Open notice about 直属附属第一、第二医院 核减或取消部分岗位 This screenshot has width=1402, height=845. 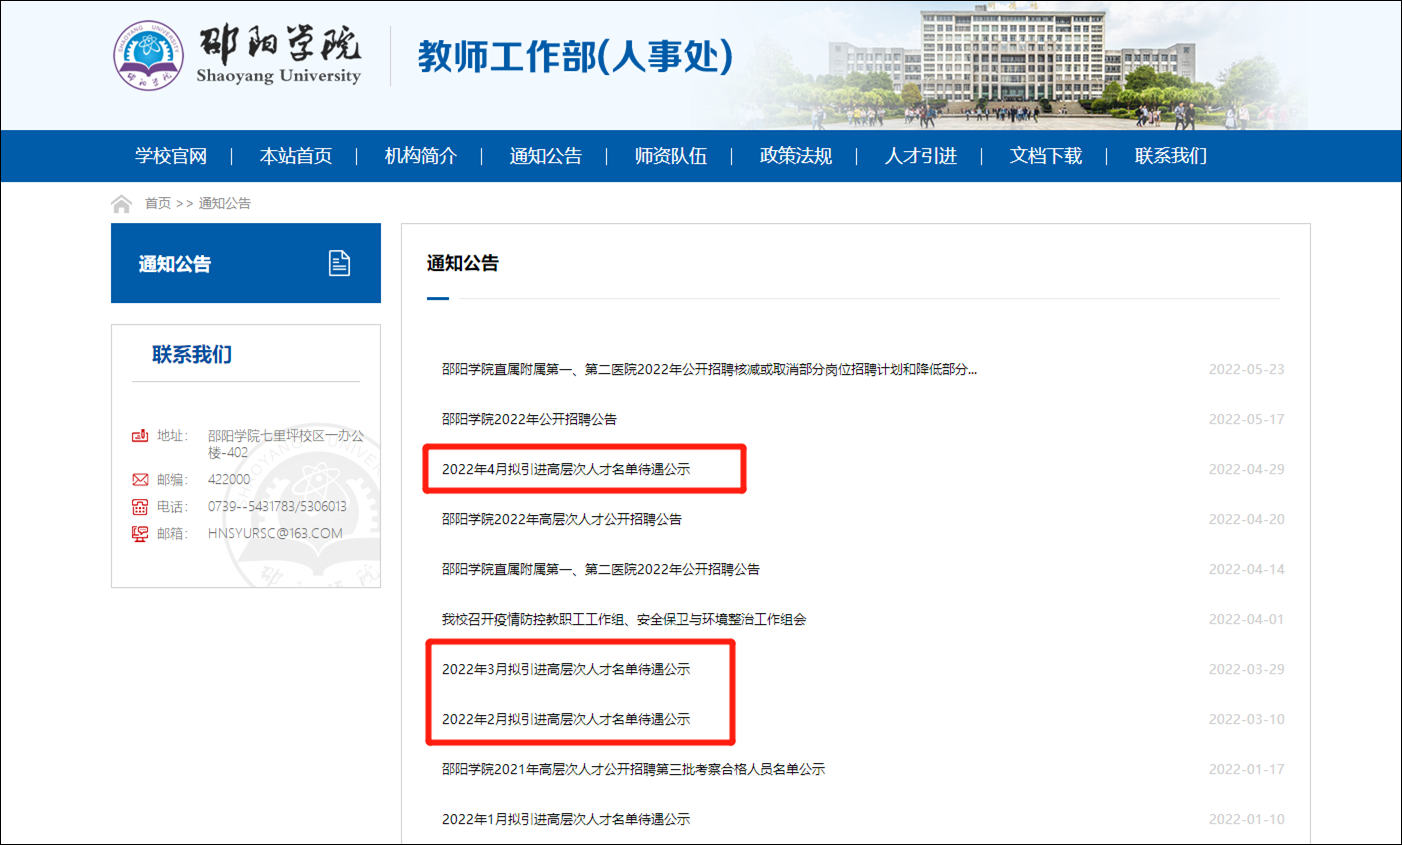(x=710, y=369)
